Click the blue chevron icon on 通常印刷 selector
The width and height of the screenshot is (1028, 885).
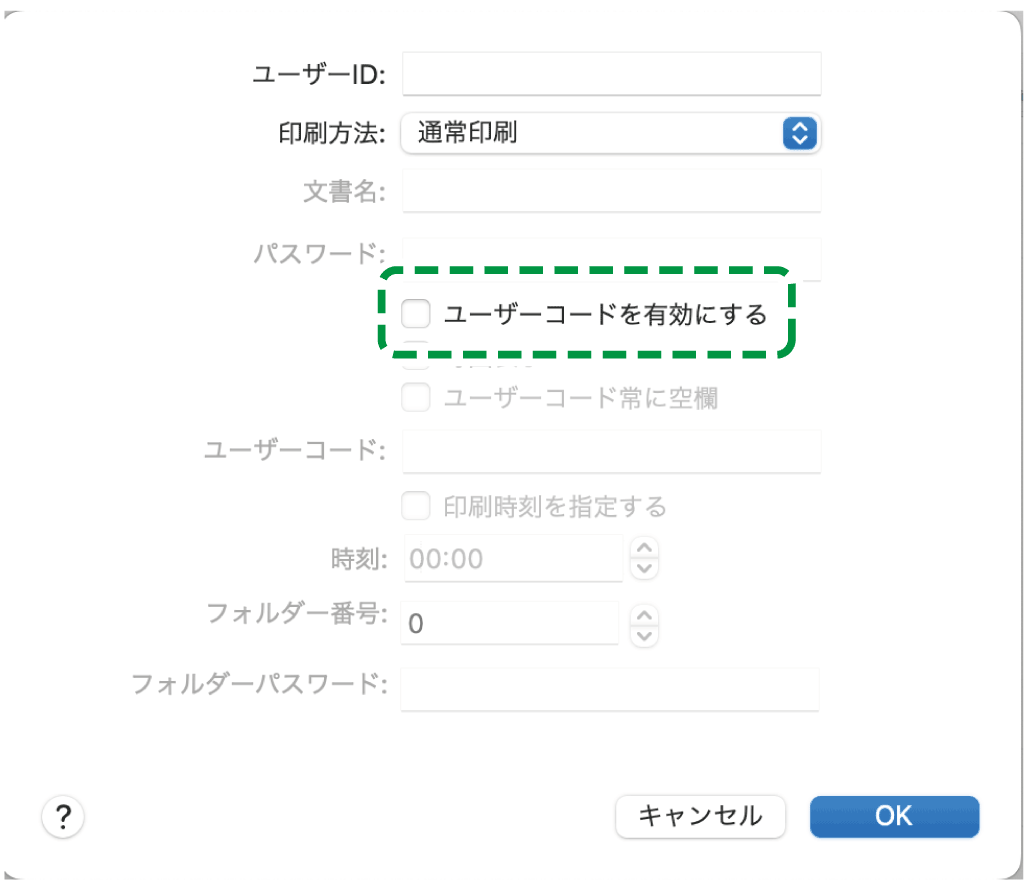click(799, 133)
